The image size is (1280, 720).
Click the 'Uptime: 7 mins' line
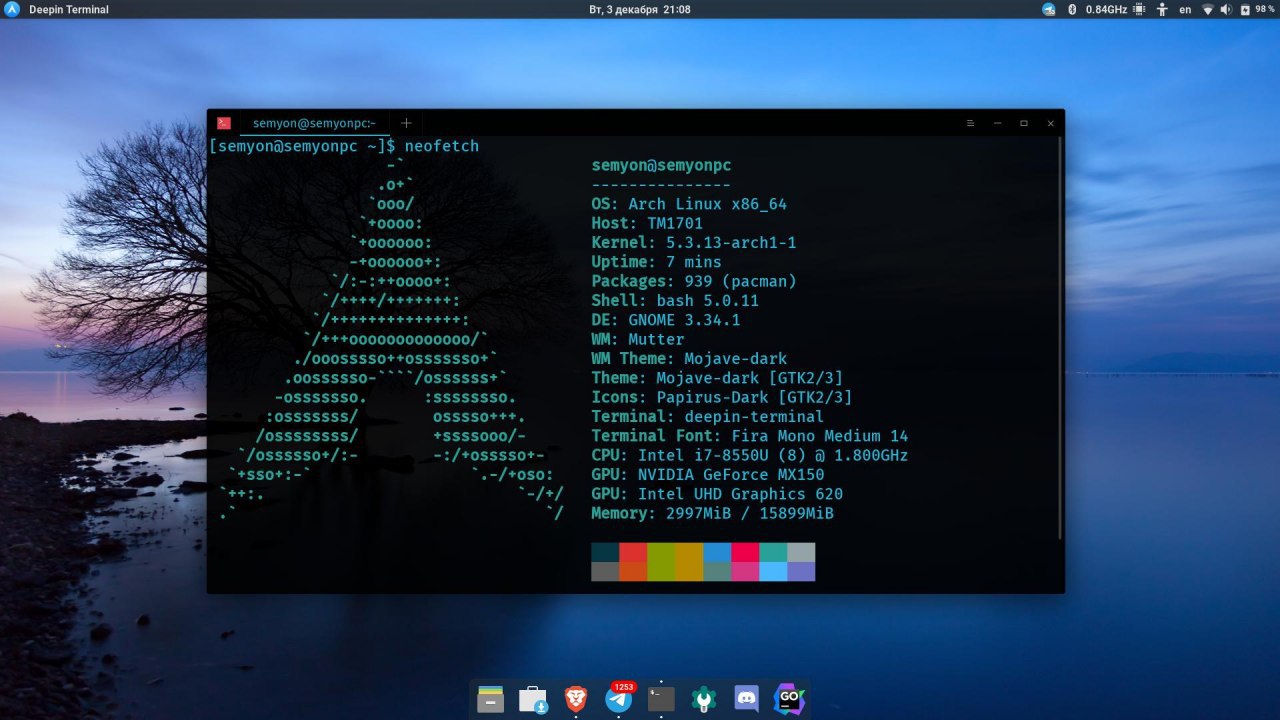point(656,262)
